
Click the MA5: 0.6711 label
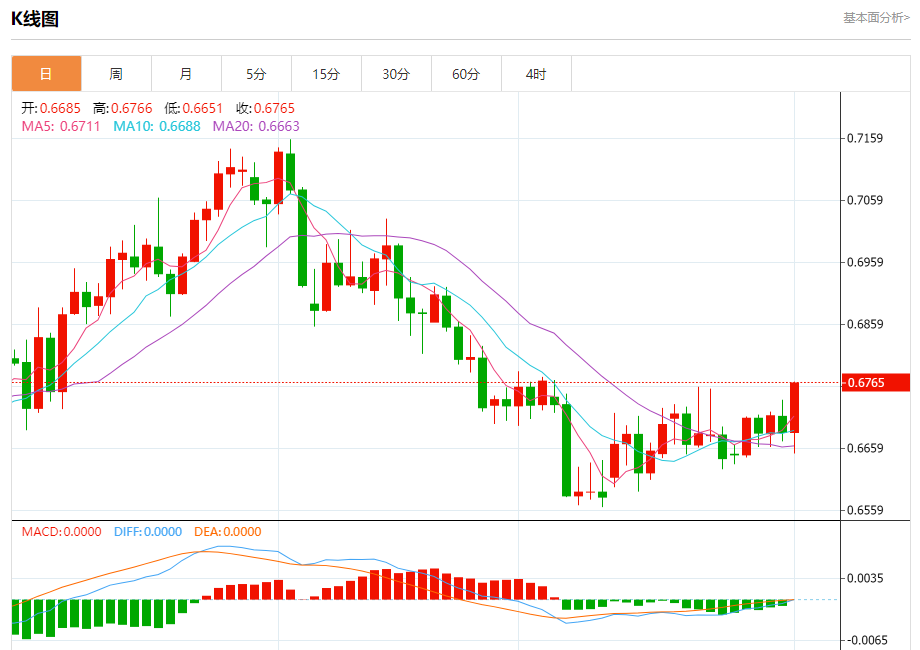click(x=61, y=126)
